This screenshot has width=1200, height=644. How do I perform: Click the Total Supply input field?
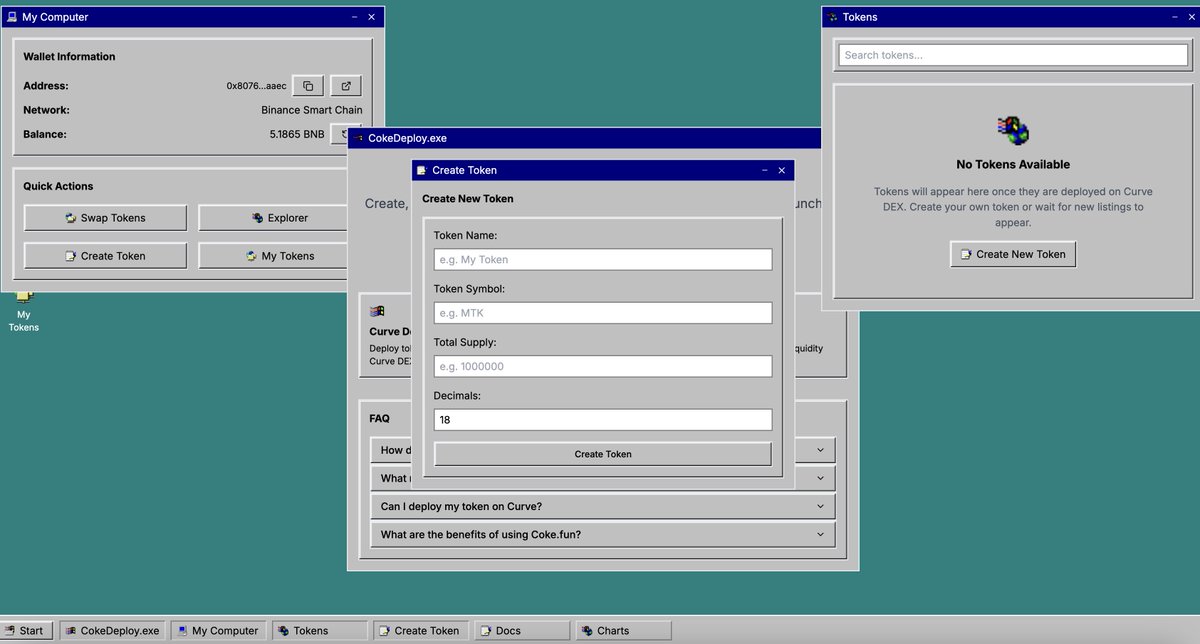click(x=603, y=366)
